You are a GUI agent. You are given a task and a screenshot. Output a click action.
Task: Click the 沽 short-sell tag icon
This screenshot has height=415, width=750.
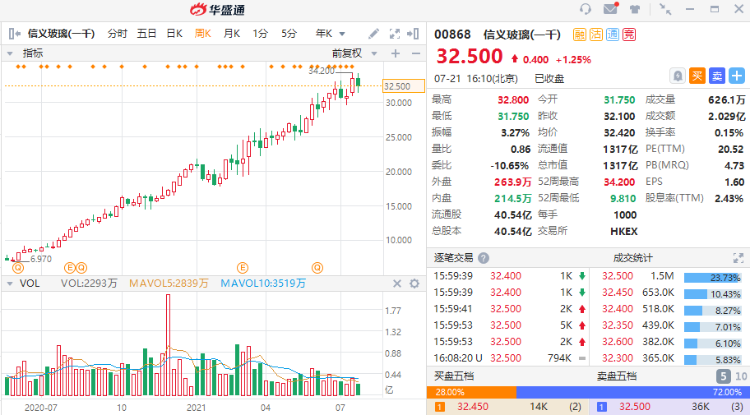click(x=596, y=34)
